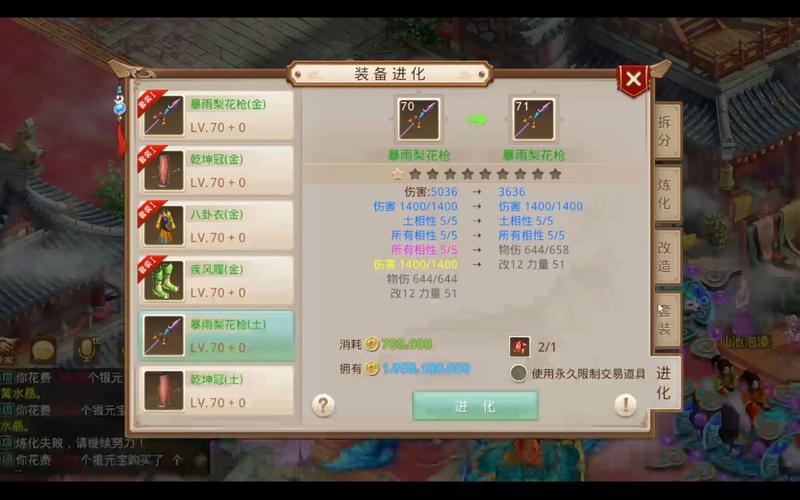Viewport: 800px width, 500px height.
Task: Select 疾风履(金) equipment entry
Action: 216,281
